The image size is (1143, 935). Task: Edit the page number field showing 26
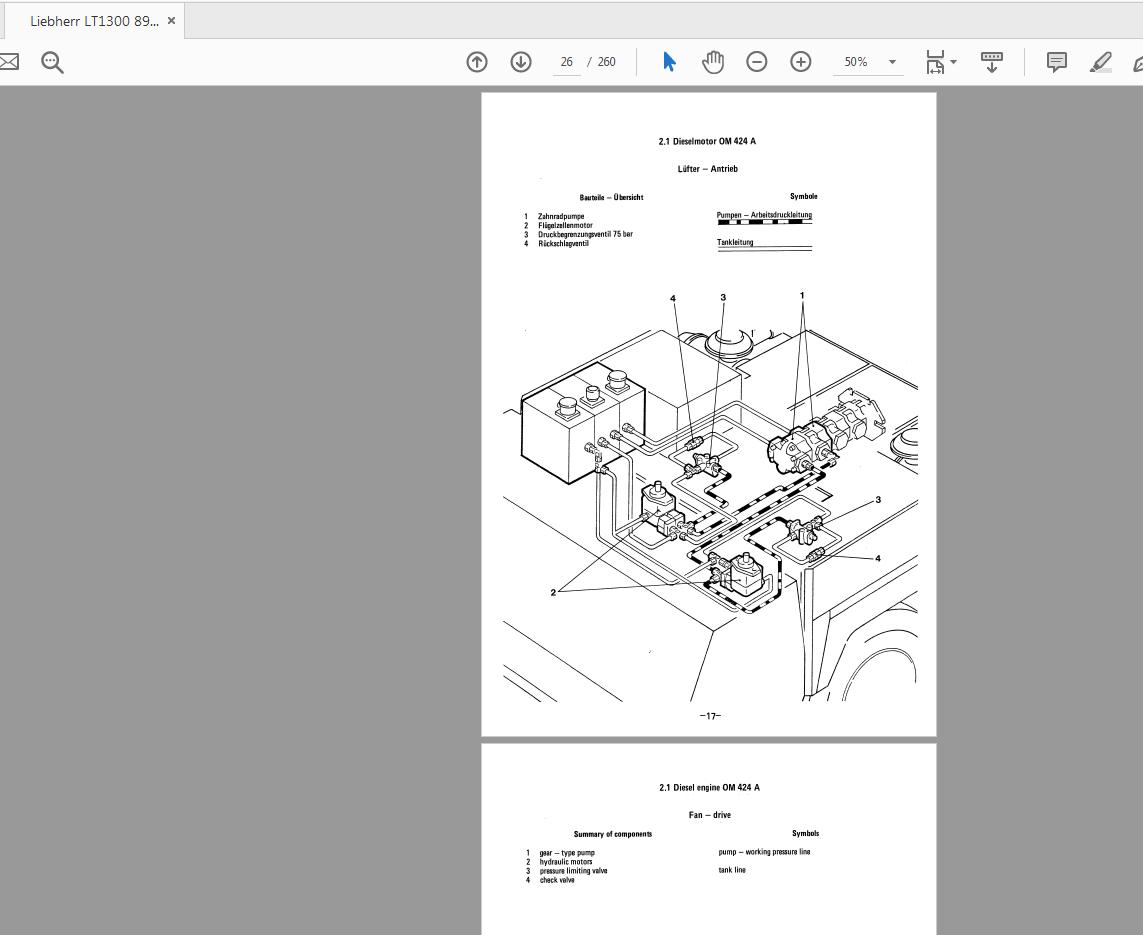[566, 61]
